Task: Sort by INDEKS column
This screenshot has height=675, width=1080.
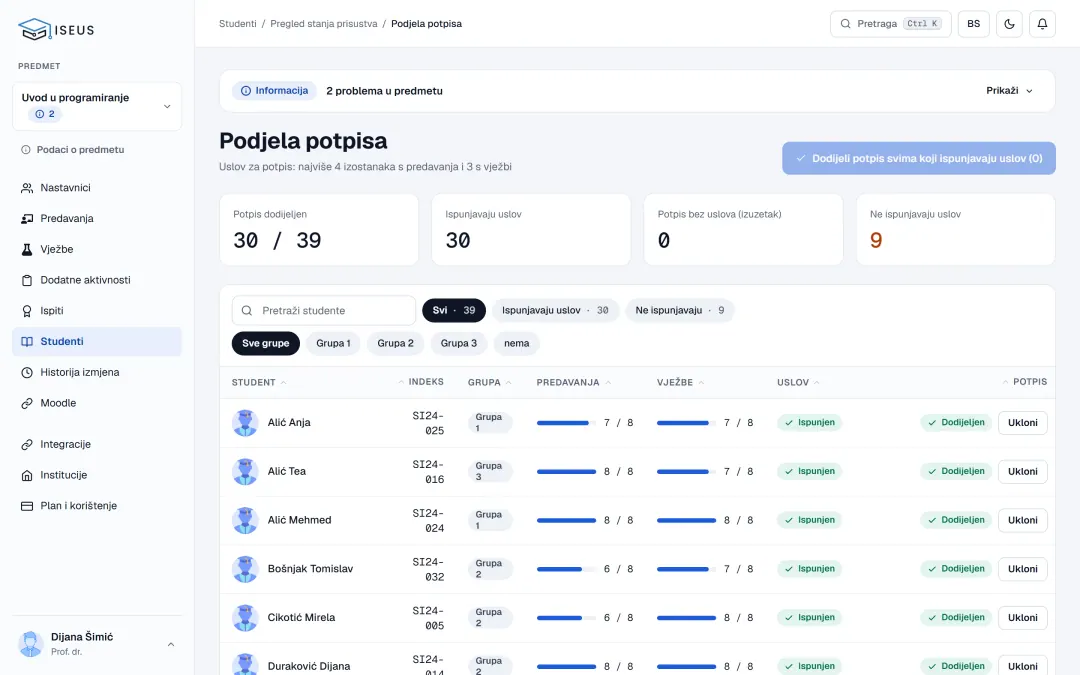Action: coord(421,382)
